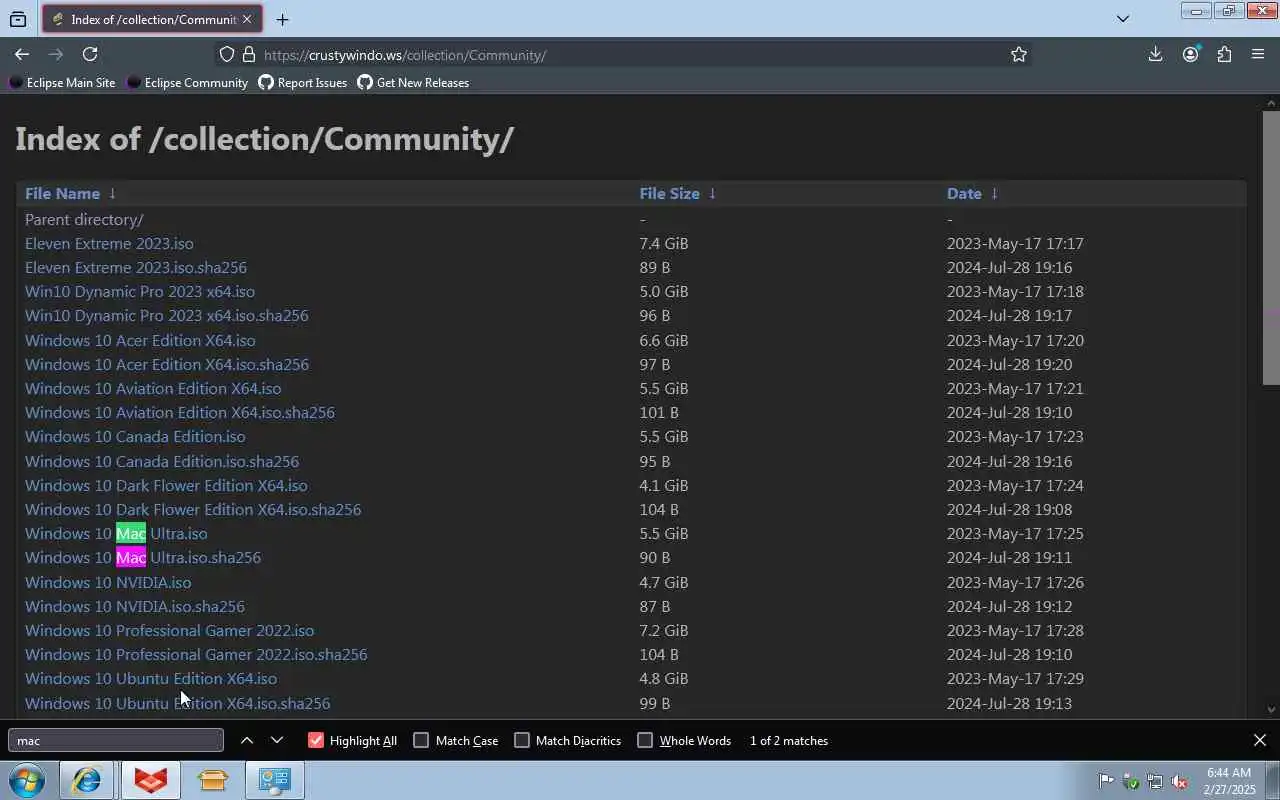Image resolution: width=1280 pixels, height=800 pixels.
Task: Click the find bar search field
Action: [116, 740]
